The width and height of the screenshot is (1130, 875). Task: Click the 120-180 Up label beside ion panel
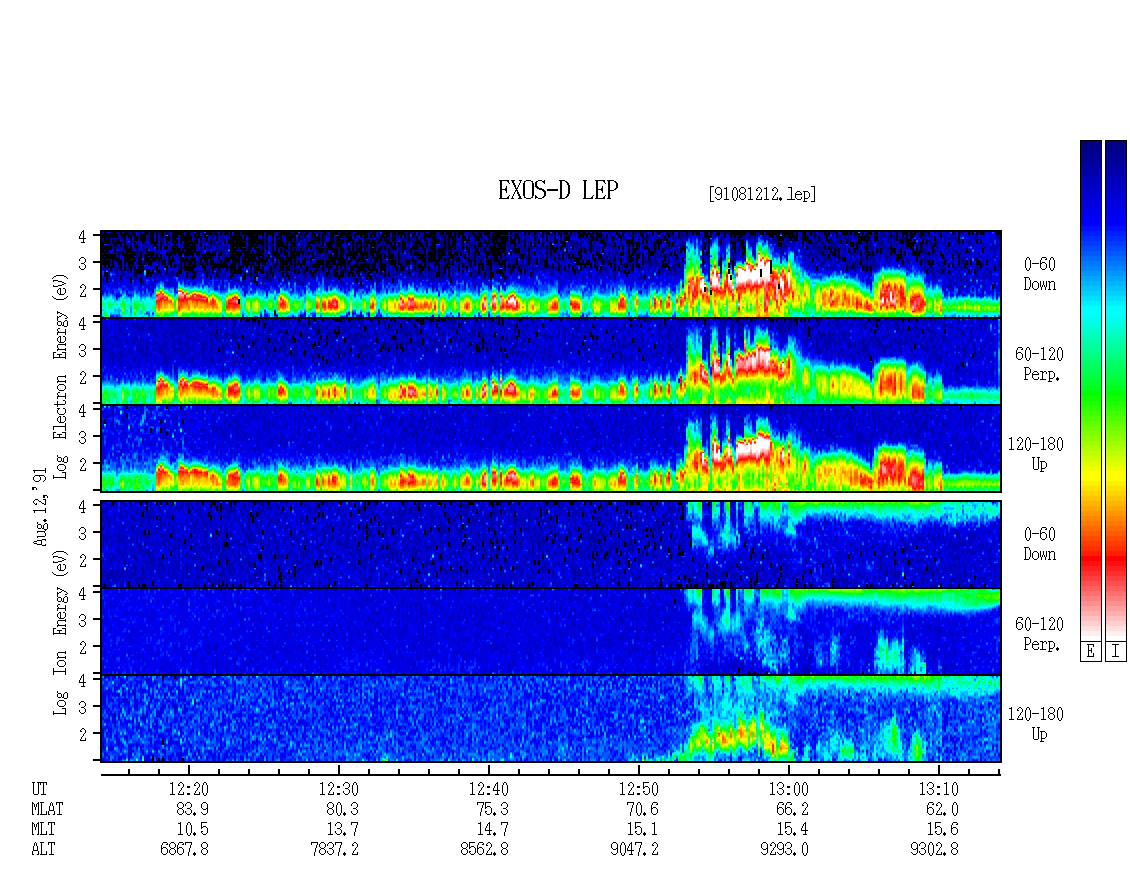(1036, 724)
